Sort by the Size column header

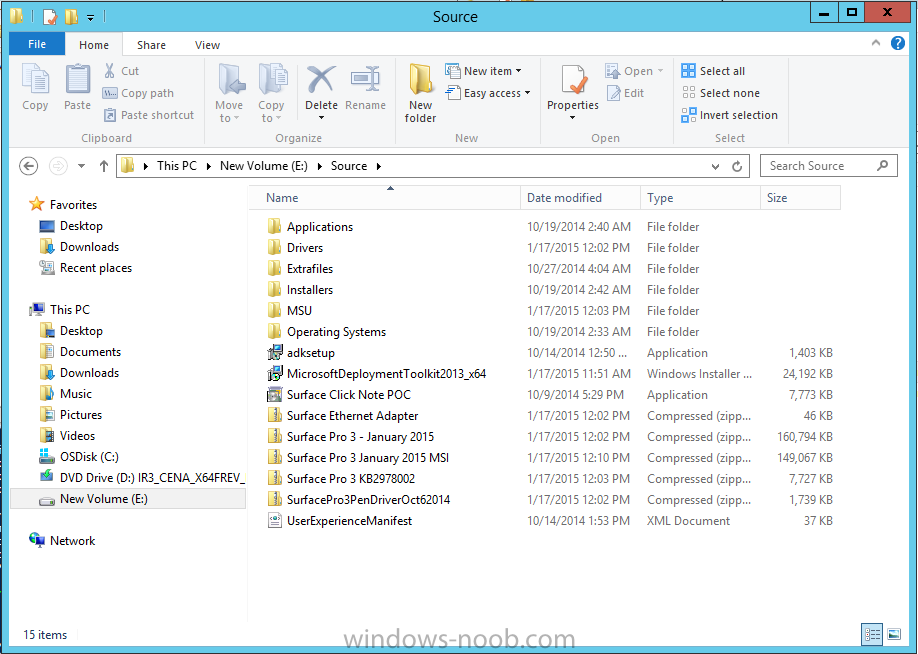point(800,198)
